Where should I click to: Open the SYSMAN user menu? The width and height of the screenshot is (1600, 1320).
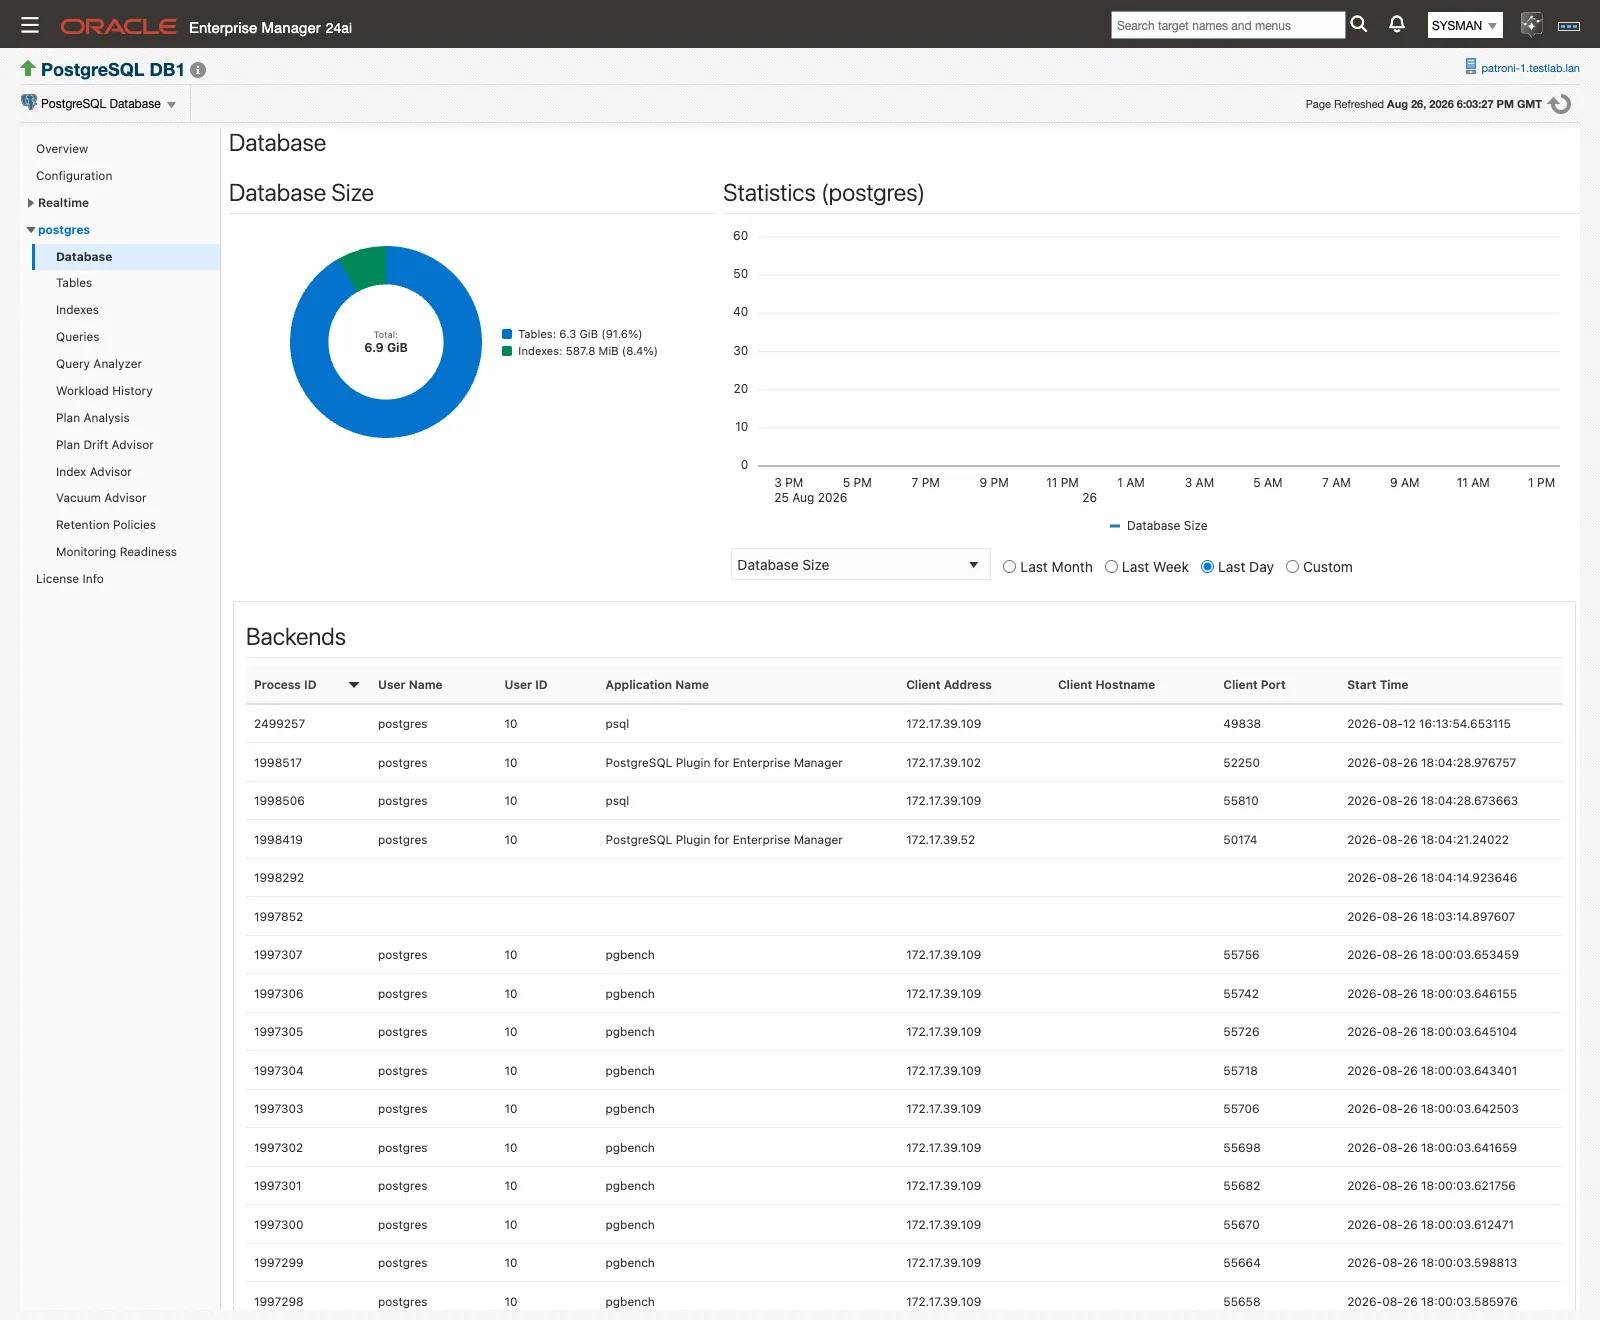tap(1465, 26)
